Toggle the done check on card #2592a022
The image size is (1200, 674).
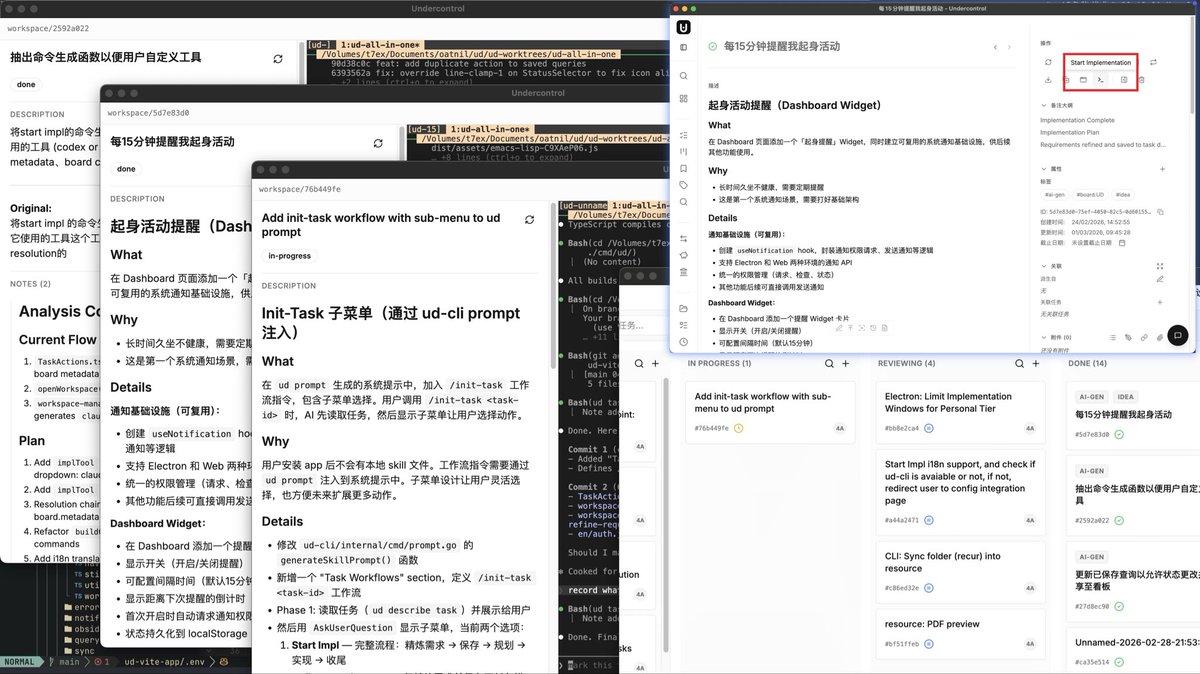1119,520
